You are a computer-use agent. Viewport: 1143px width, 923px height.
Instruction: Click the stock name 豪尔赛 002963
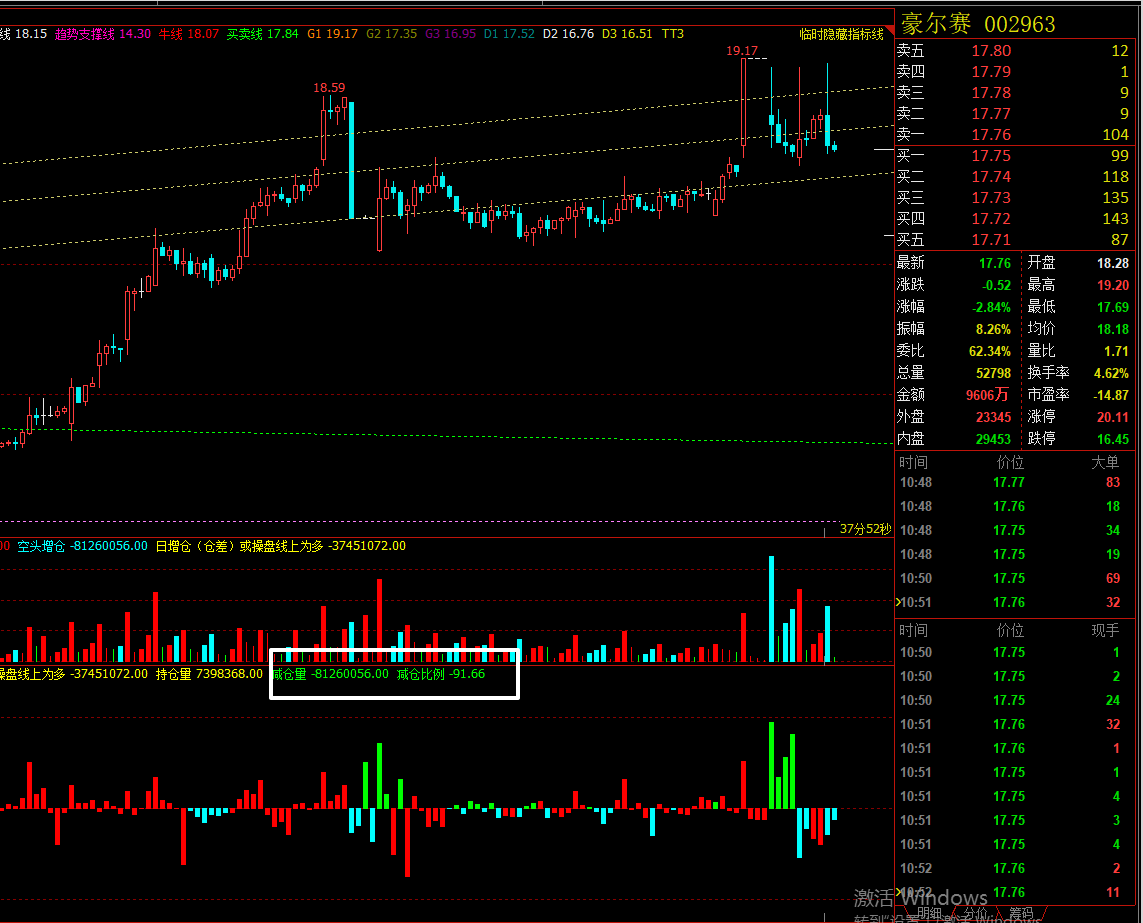pos(978,24)
